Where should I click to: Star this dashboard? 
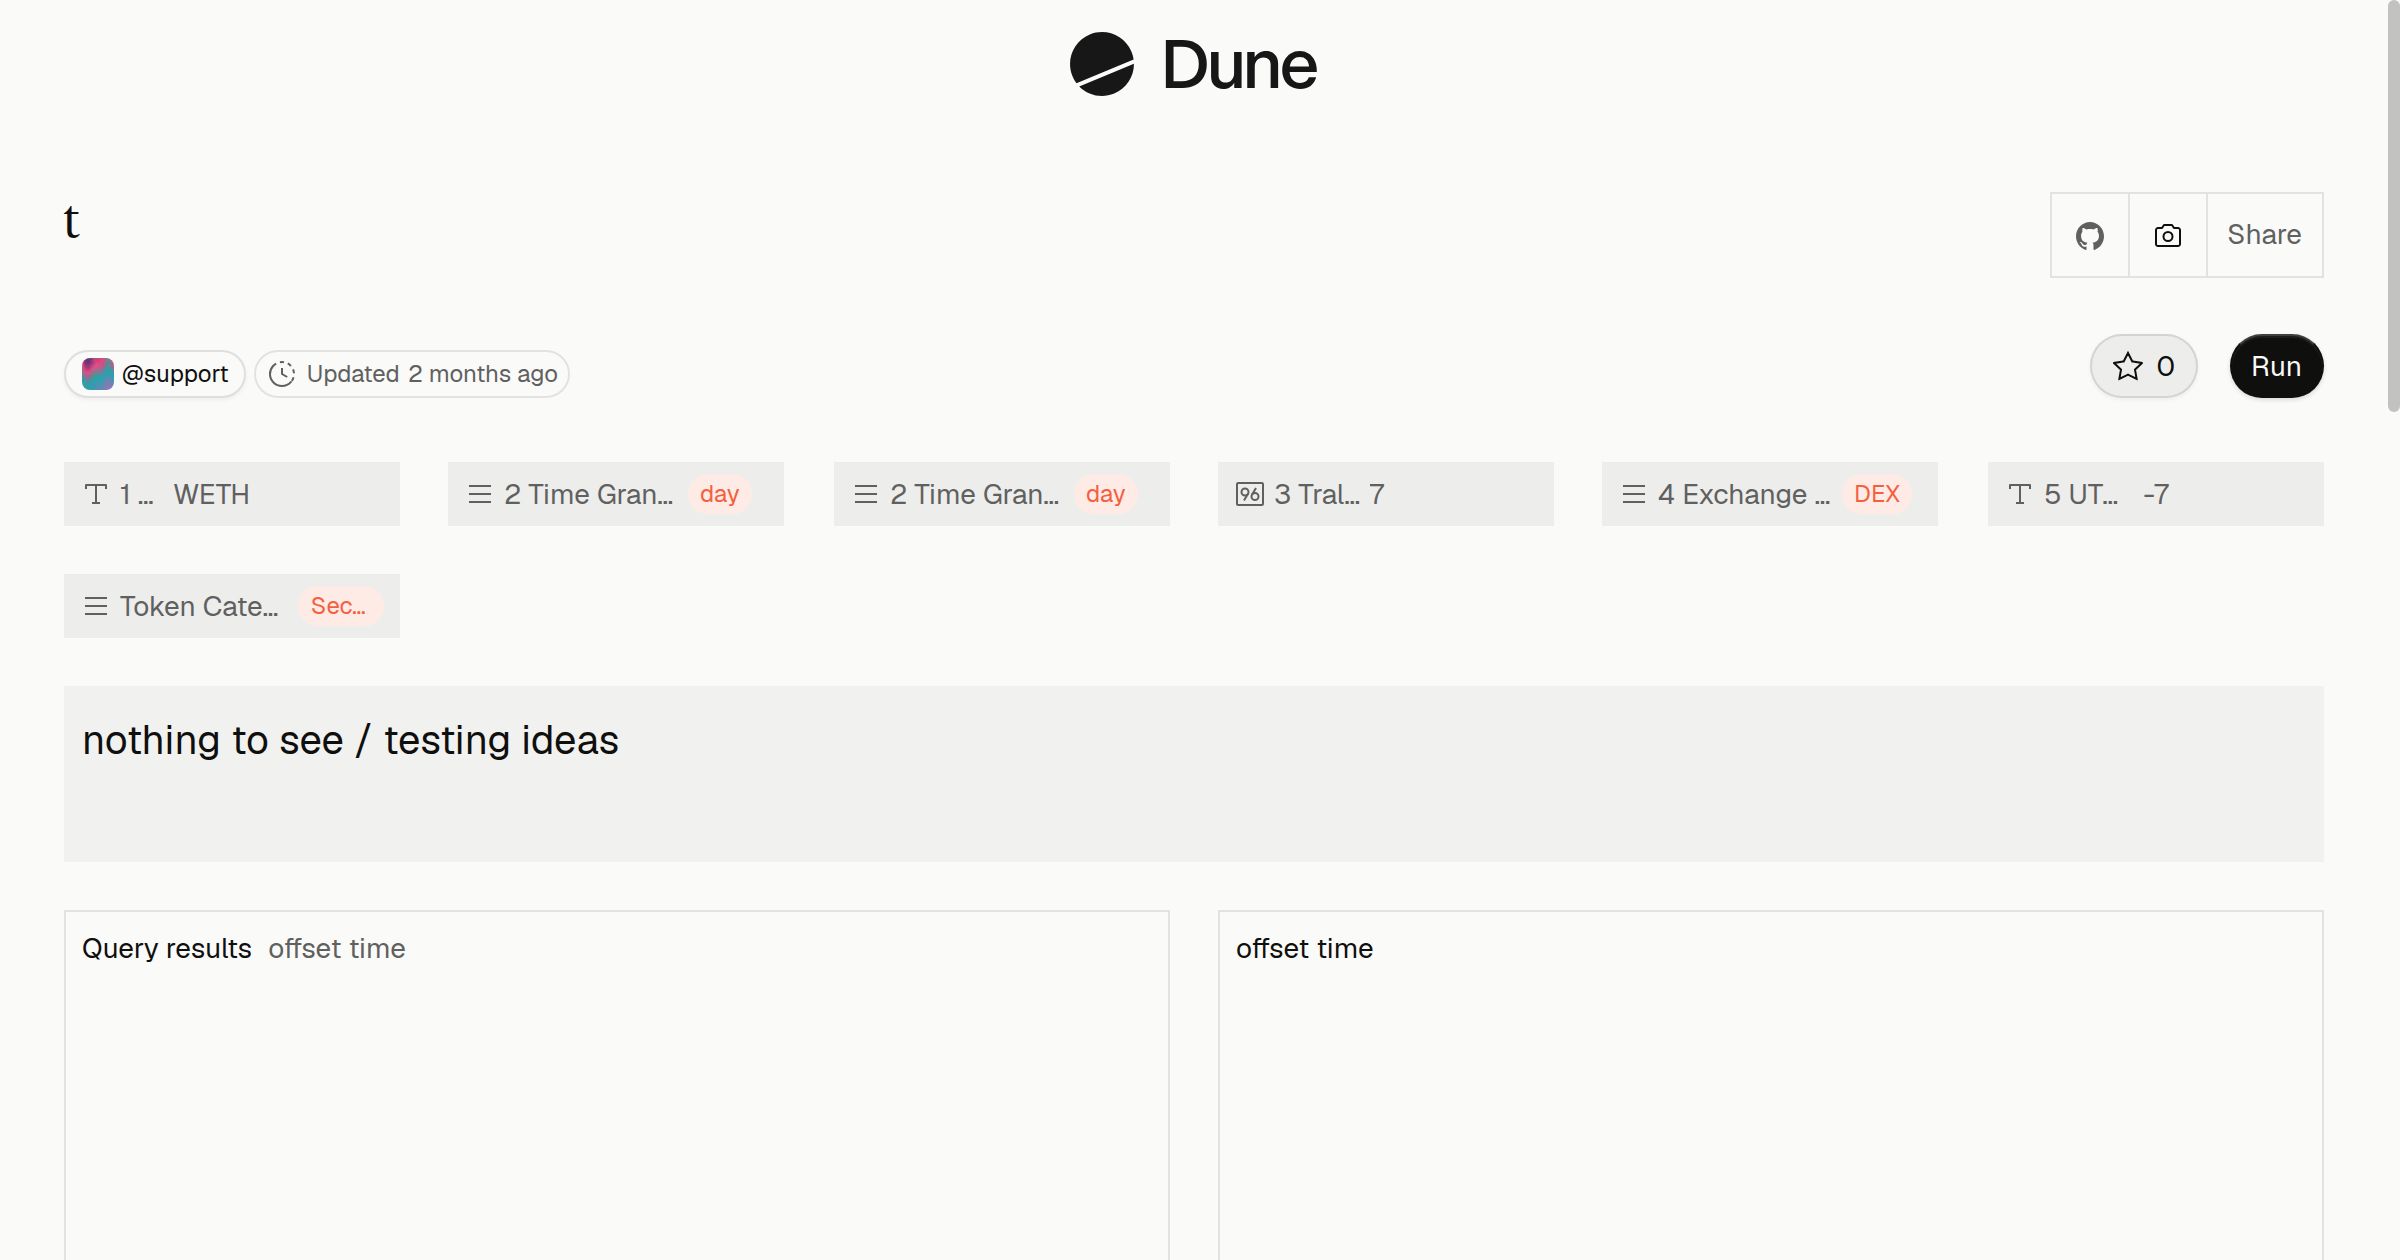point(2143,366)
